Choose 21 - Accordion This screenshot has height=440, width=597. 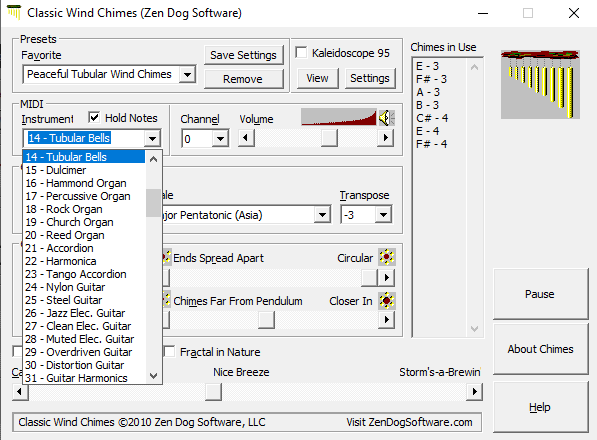click(84, 248)
